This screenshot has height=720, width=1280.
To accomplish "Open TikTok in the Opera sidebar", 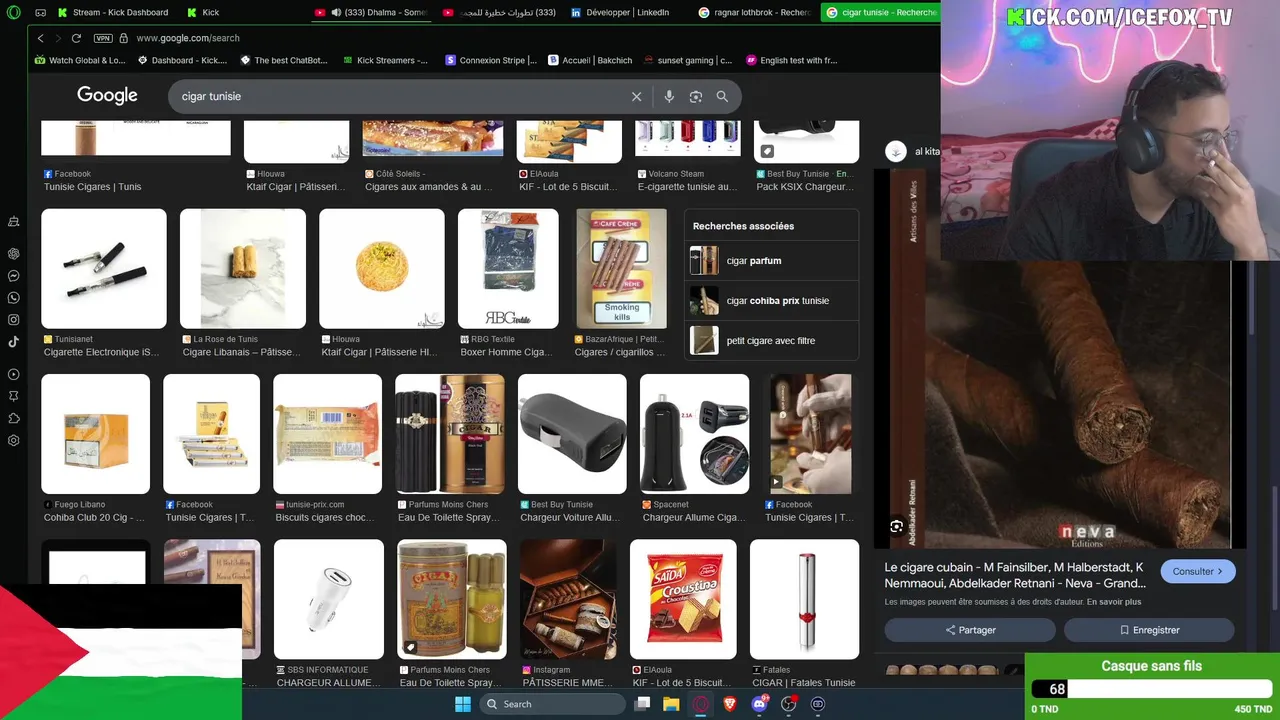I will 14,342.
